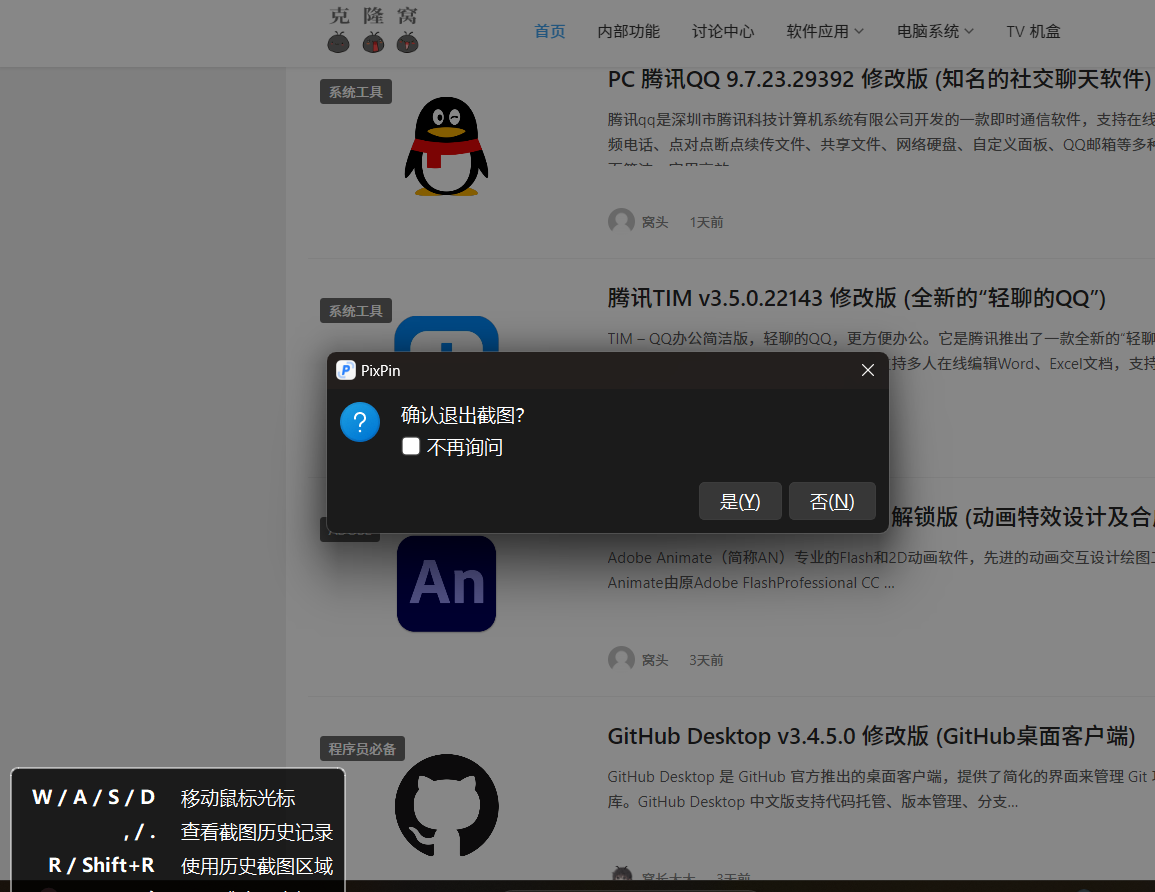Confirm exit with the 是(Y) button
The height and width of the screenshot is (892, 1155).
pyautogui.click(x=740, y=501)
